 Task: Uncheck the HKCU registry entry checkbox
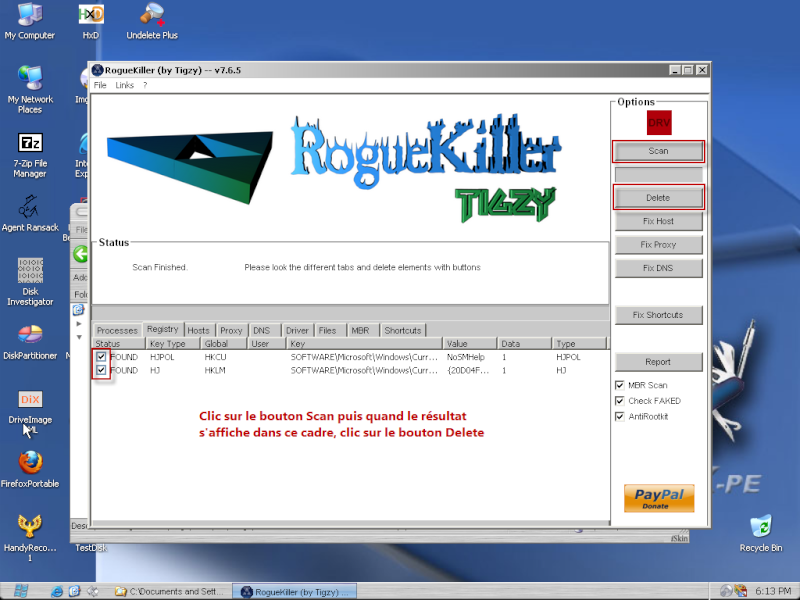pyautogui.click(x=101, y=357)
